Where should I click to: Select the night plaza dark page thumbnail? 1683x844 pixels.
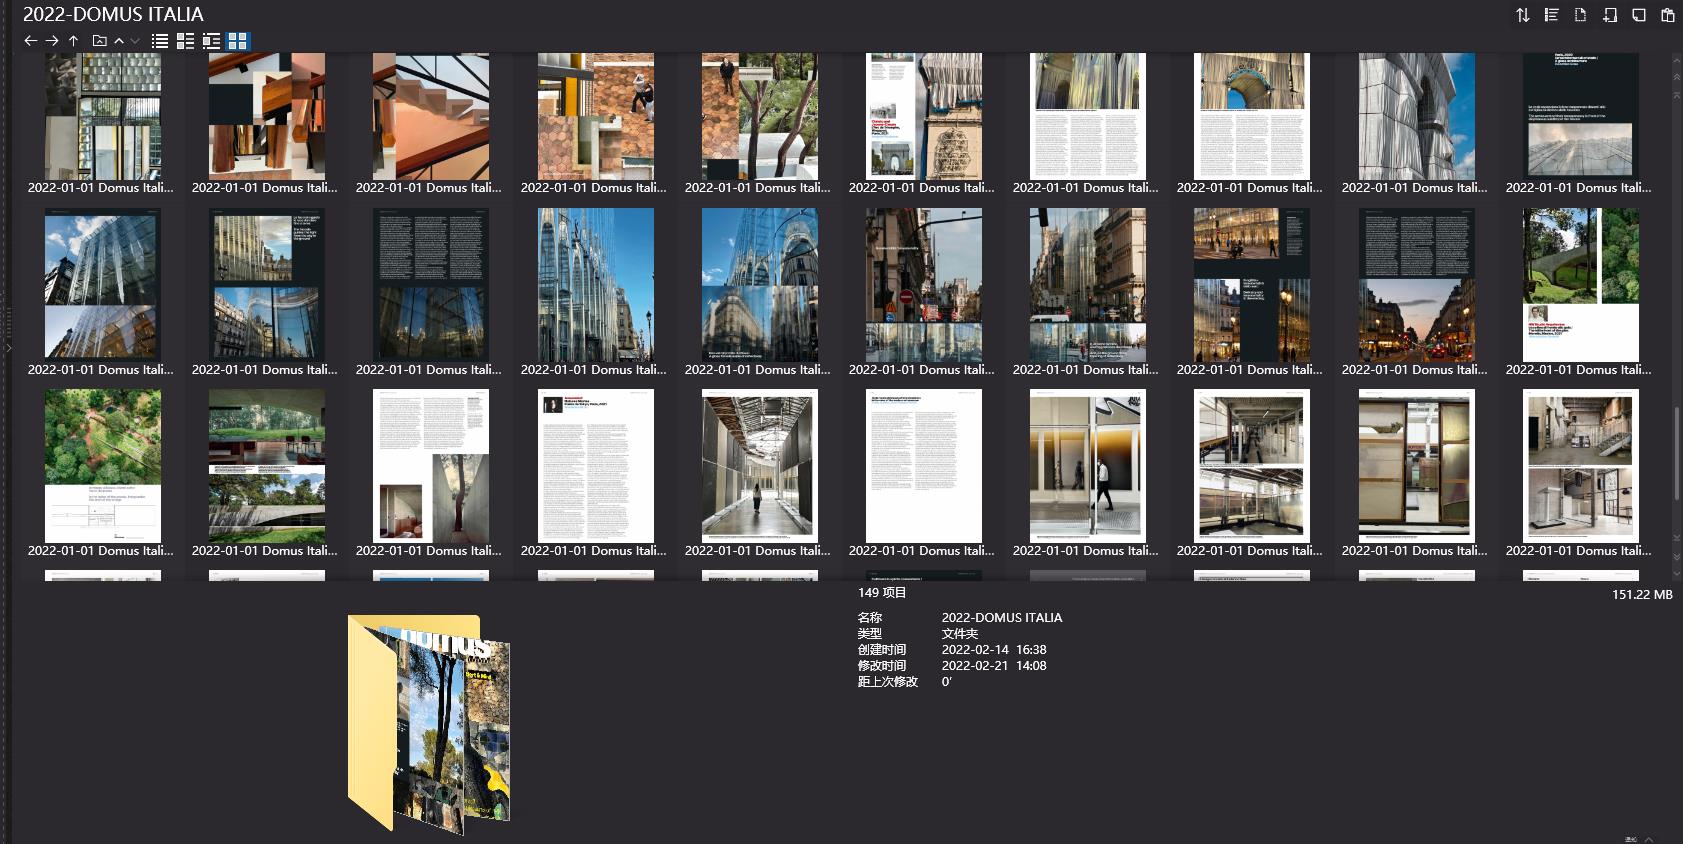coord(1251,285)
